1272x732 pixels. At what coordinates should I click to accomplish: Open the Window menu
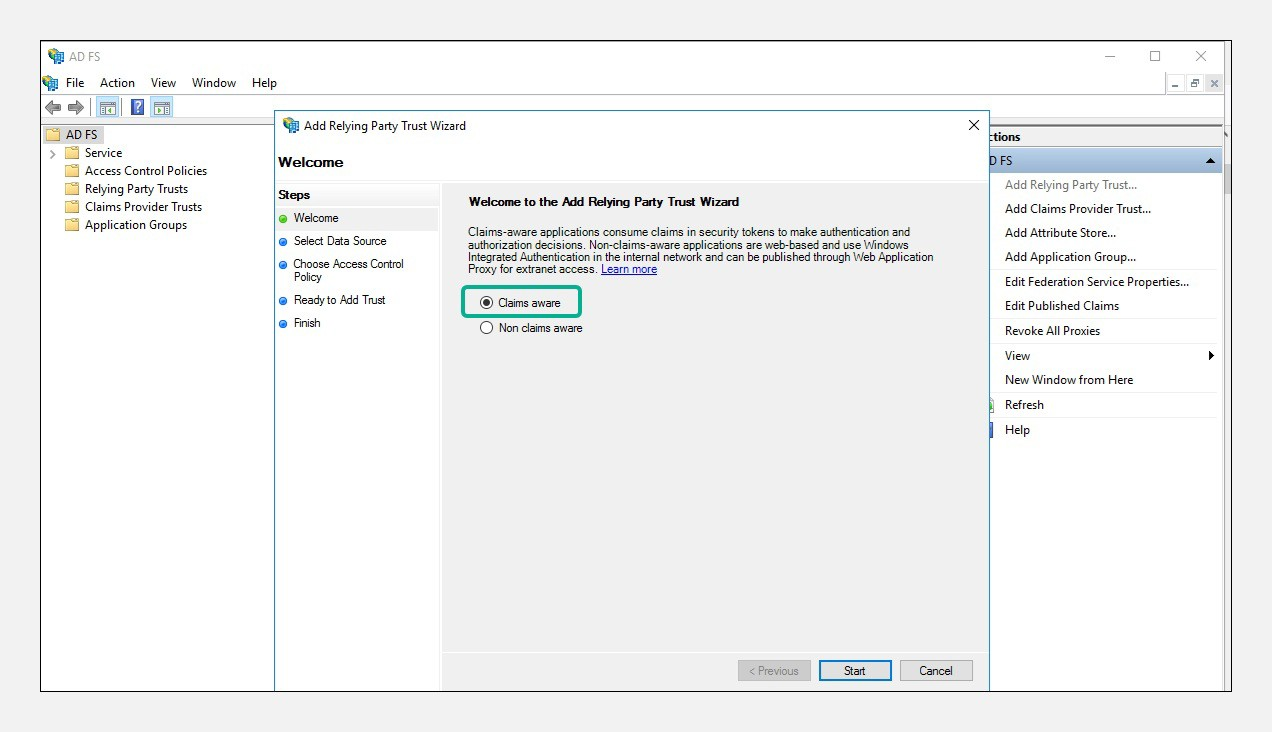[214, 83]
